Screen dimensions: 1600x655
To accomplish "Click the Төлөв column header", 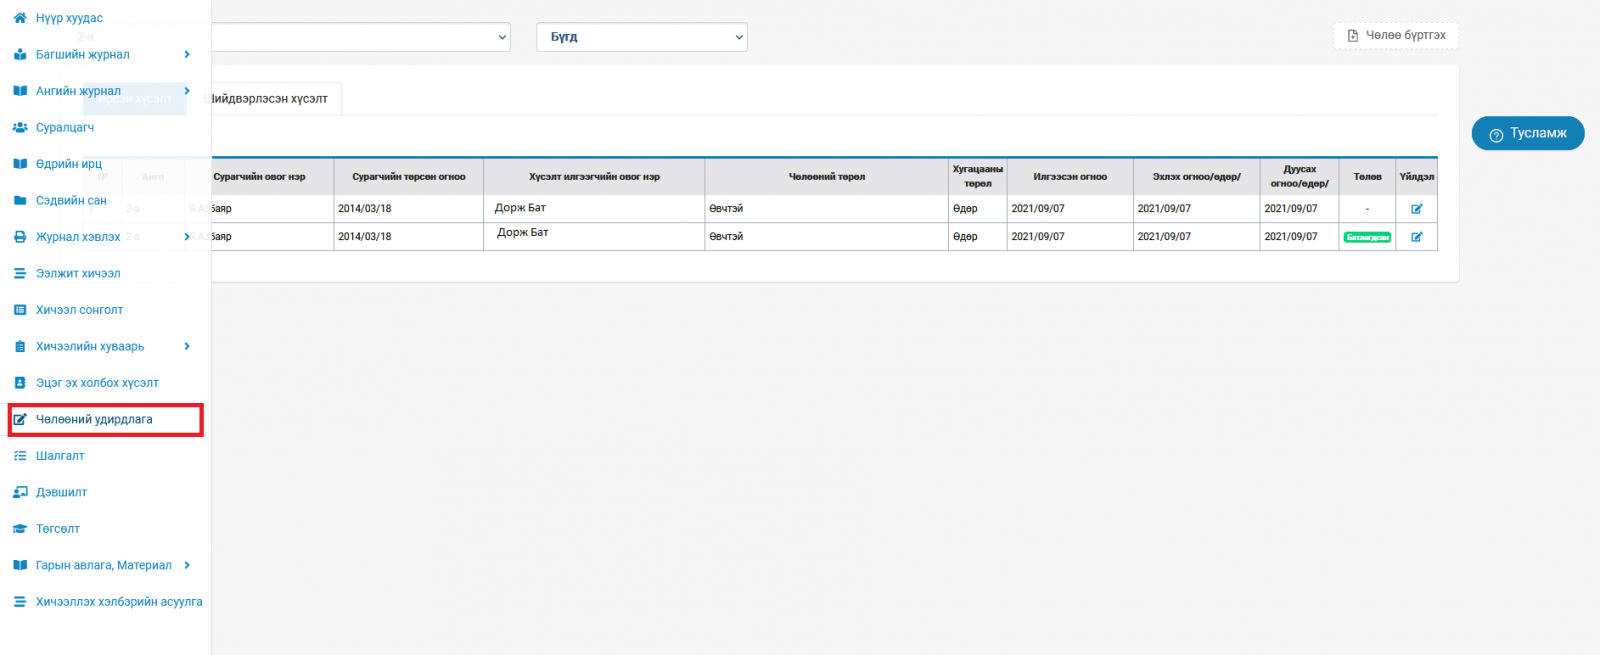I will tap(1367, 177).
